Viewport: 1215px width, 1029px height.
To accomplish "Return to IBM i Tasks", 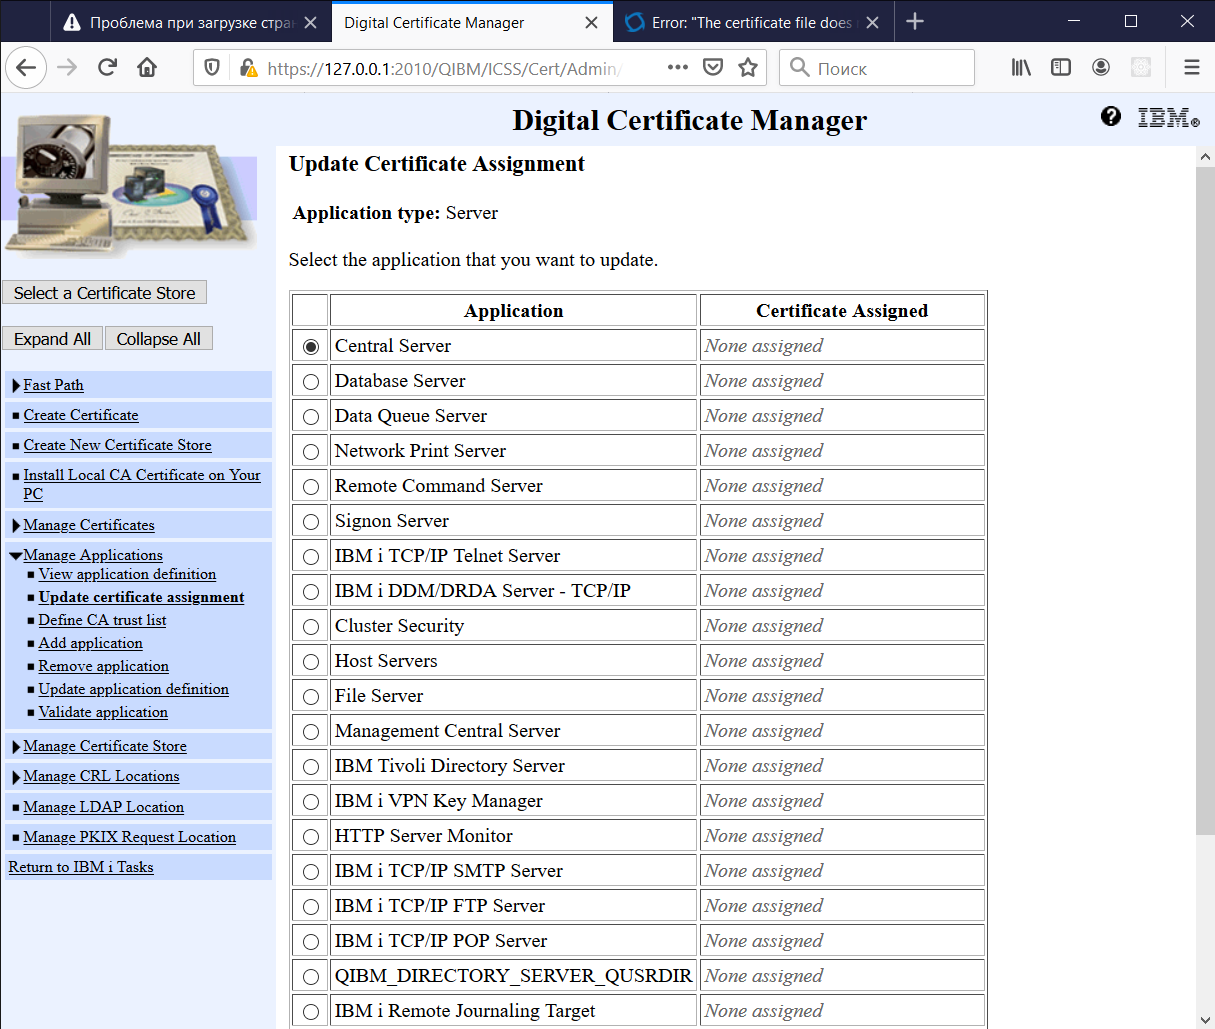I will [x=81, y=867].
